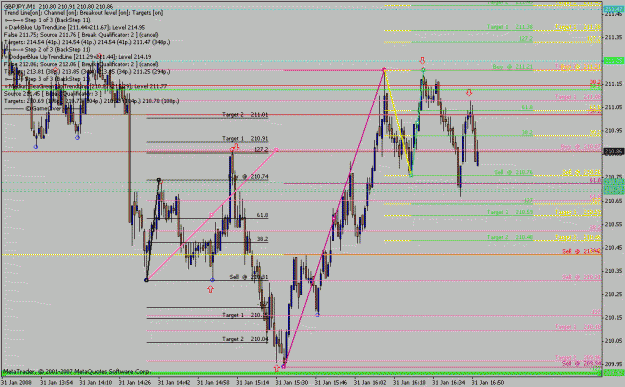Screen dimensions: 625x387
Task: Click the pink 'Target 1 211.08' label
Action: click(x=578, y=97)
